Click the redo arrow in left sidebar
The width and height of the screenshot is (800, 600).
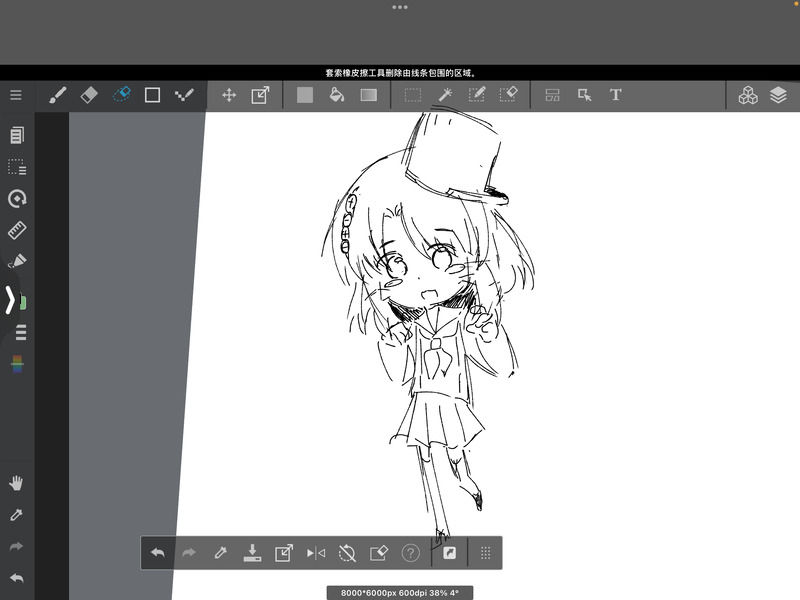pyautogui.click(x=16, y=546)
